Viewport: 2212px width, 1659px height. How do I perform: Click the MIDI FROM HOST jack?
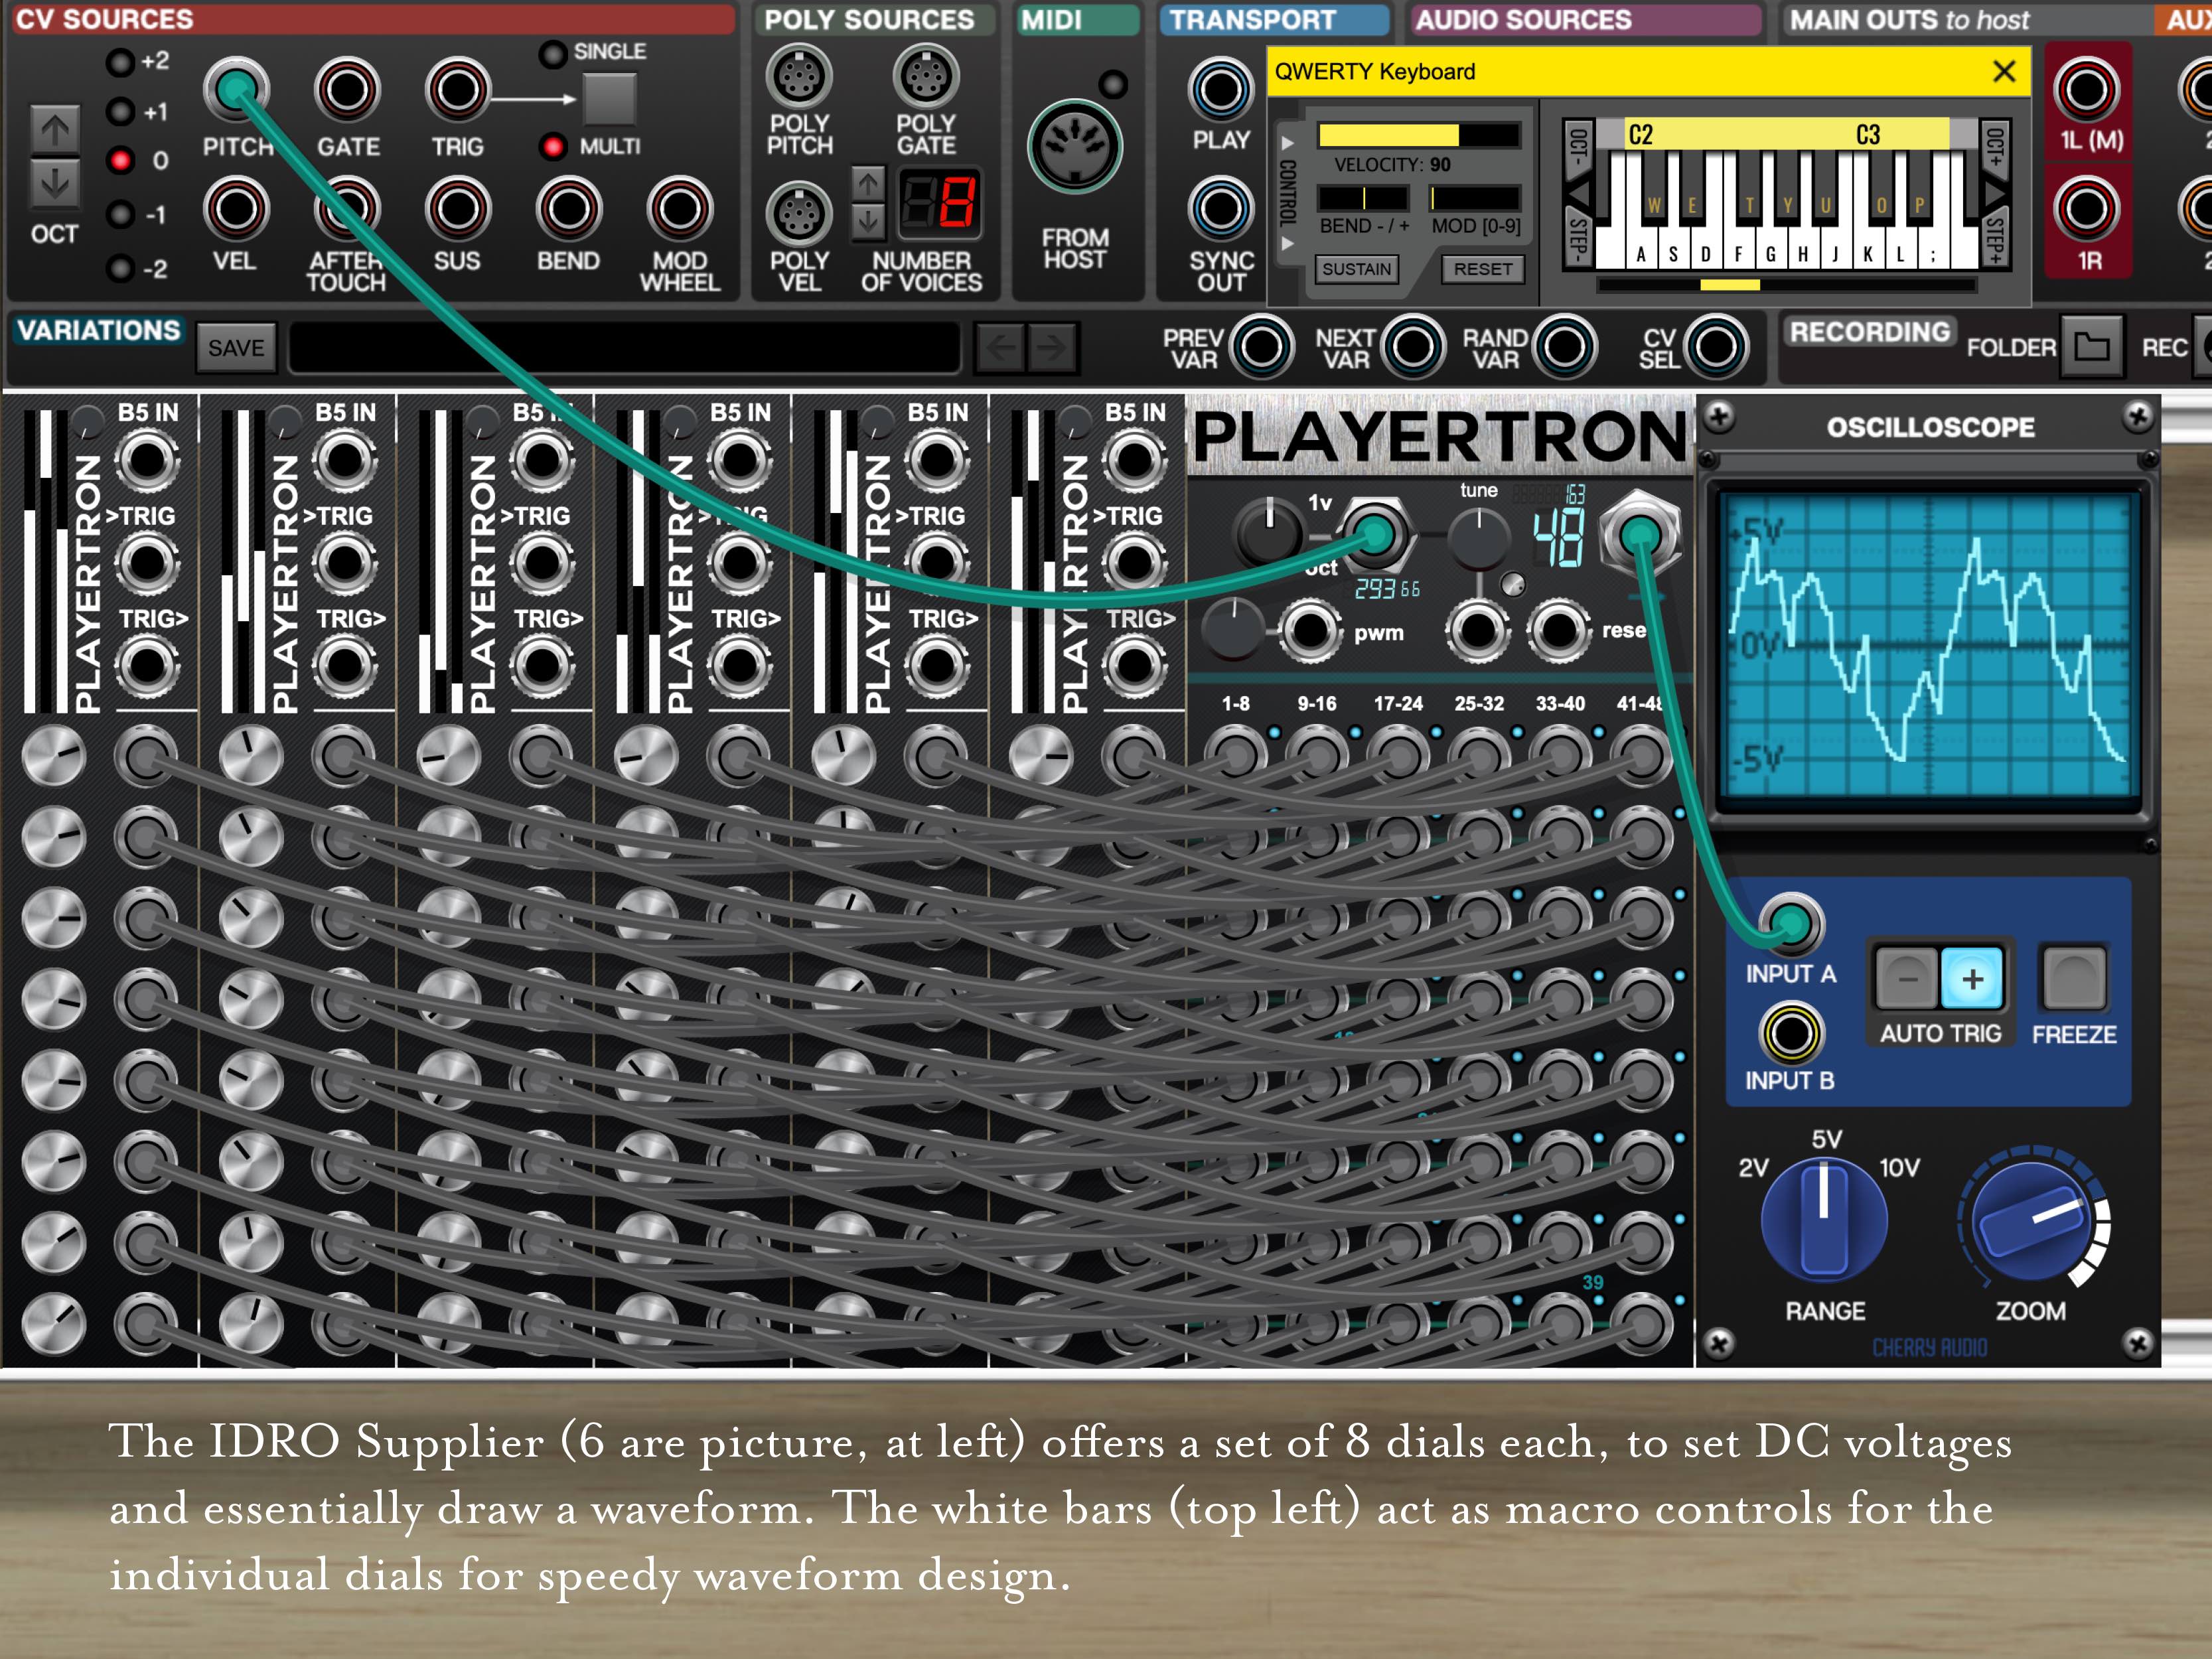[x=1075, y=147]
